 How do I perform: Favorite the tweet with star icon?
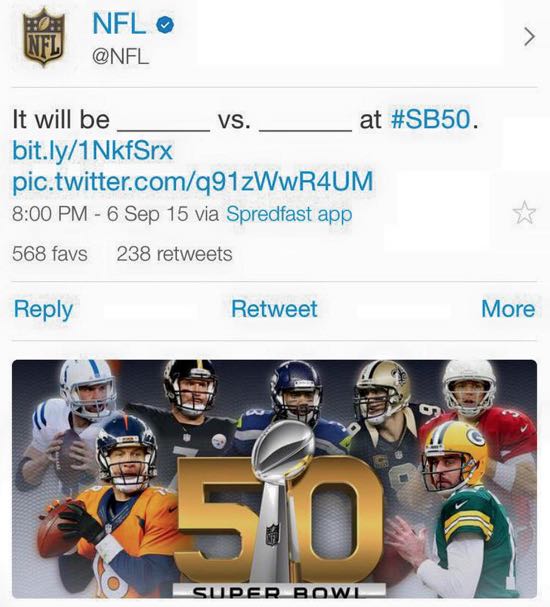coord(524,213)
